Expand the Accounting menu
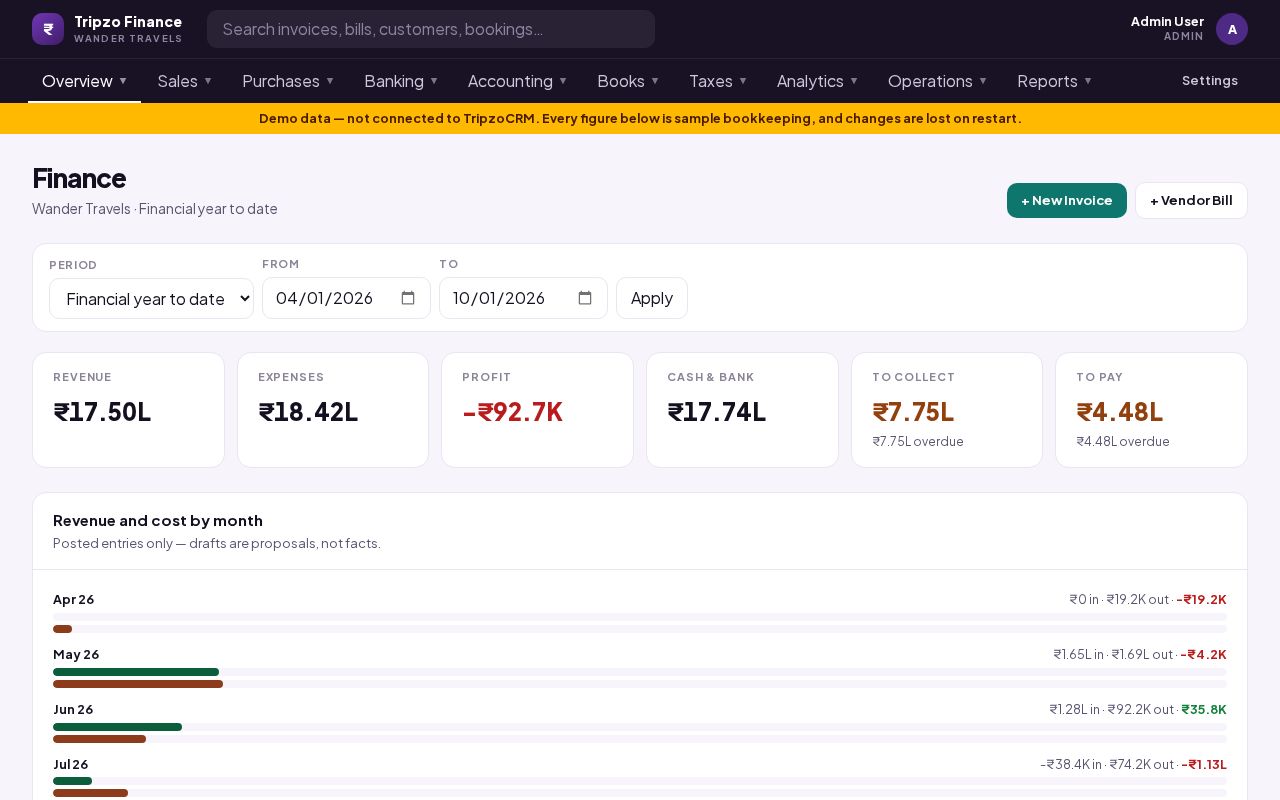 click(517, 81)
